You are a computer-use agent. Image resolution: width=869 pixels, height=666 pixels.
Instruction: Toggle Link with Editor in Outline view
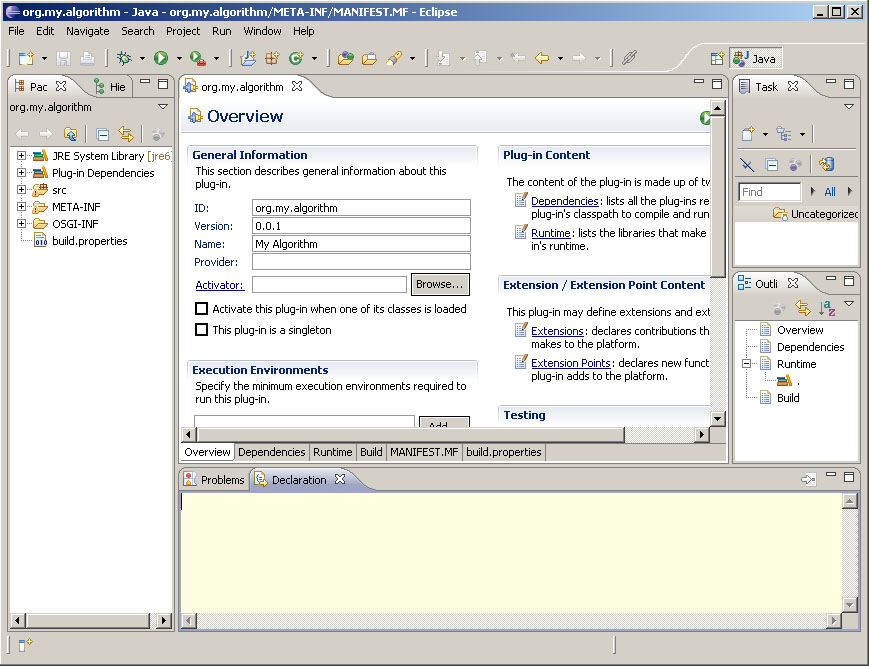[x=802, y=308]
